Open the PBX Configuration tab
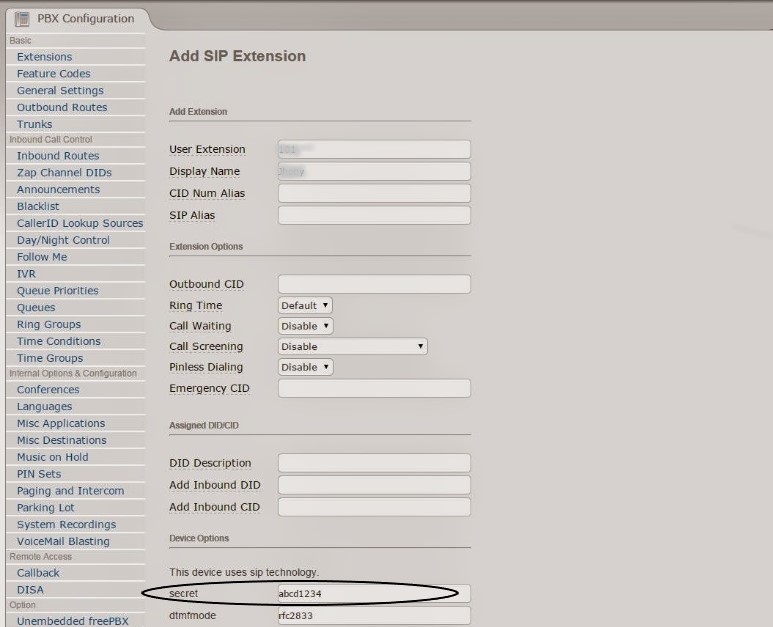Viewport: 773px width, 627px height. [84, 19]
